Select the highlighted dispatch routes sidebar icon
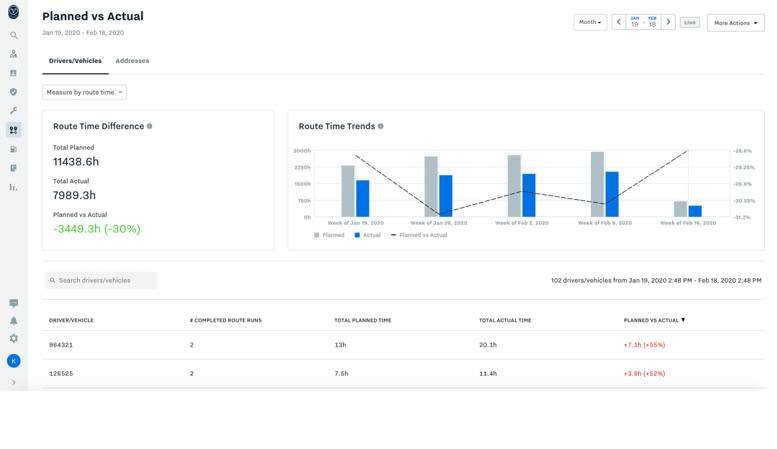This screenshot has height=449, width=777. (13, 130)
